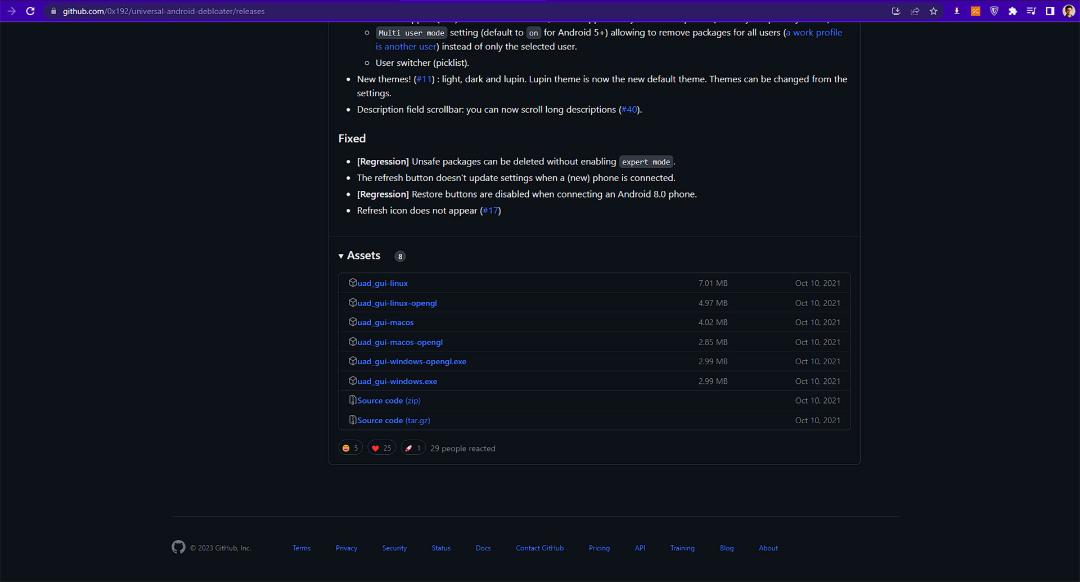Open the media control playlist icon
Screen dimensions: 1080x582
point(1031,11)
